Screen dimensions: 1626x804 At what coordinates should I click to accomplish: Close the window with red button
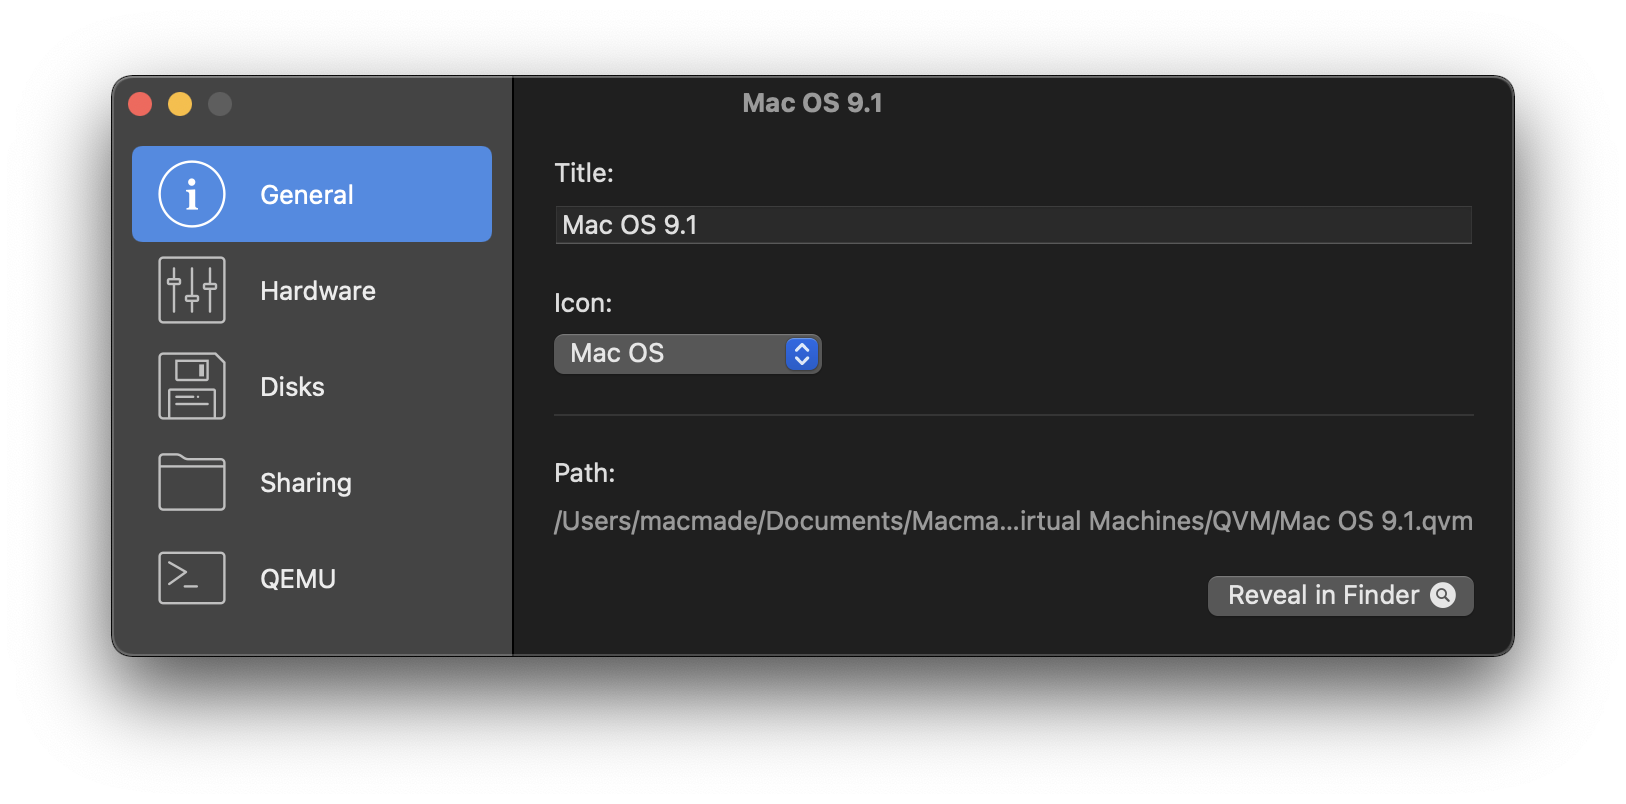coord(140,104)
